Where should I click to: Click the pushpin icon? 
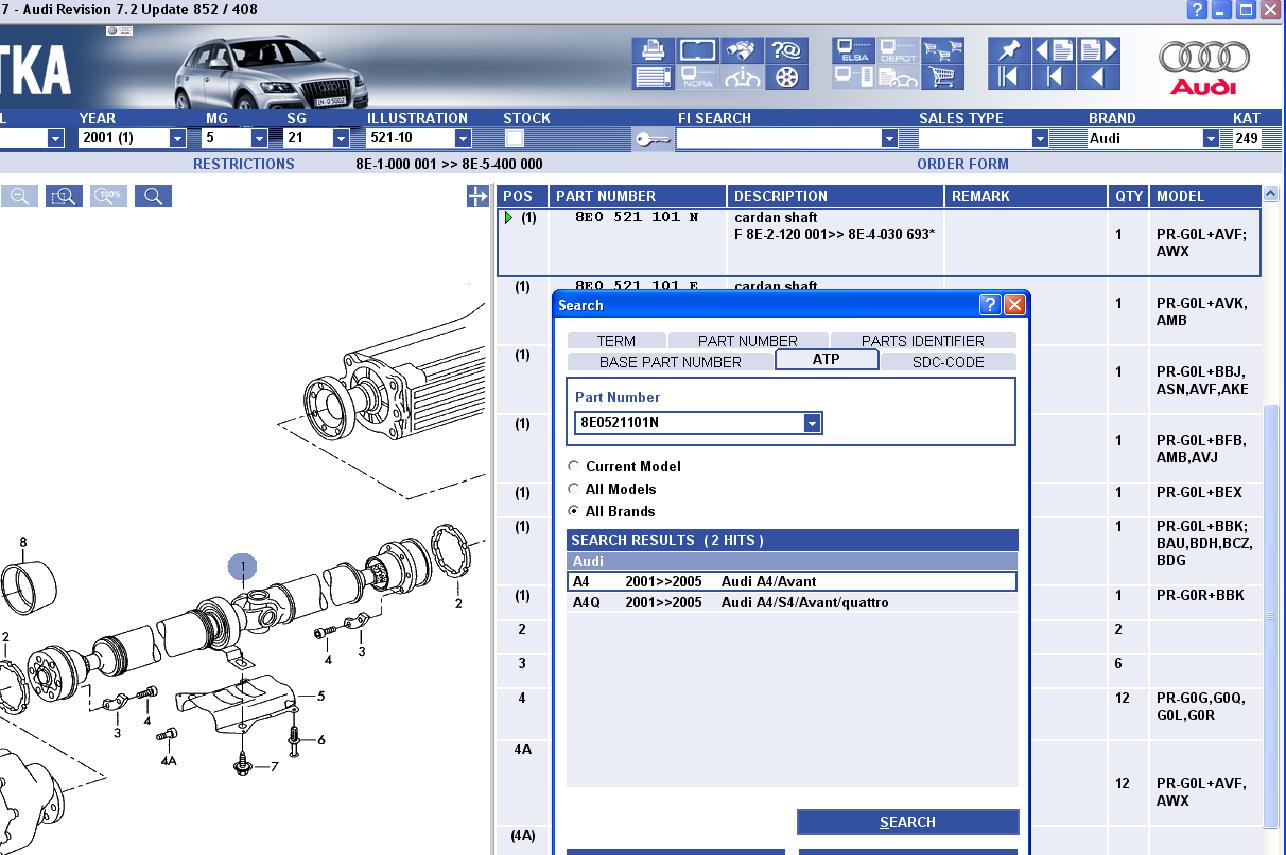tap(1009, 50)
